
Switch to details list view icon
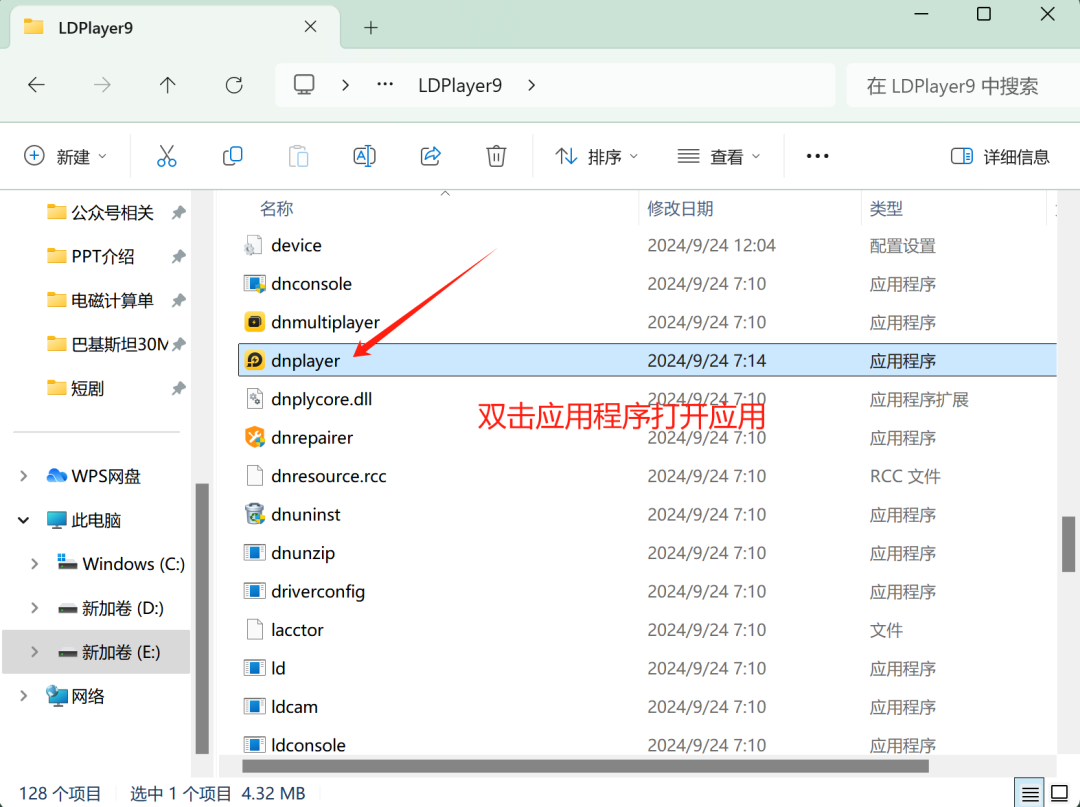(x=1030, y=793)
